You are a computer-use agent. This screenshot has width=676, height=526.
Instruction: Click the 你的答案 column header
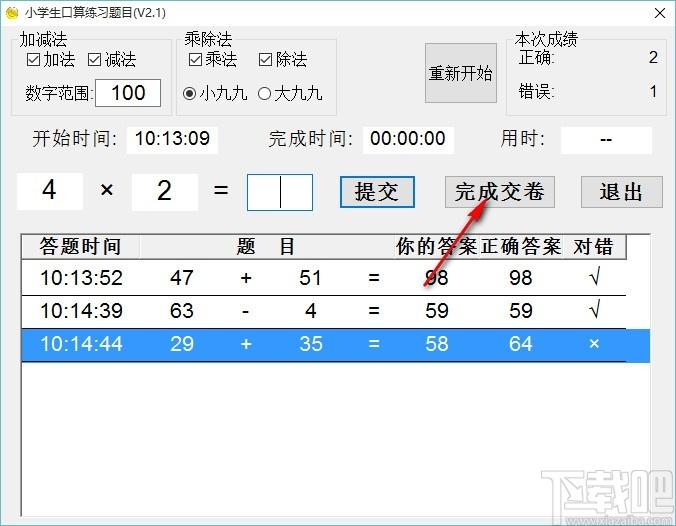437,247
